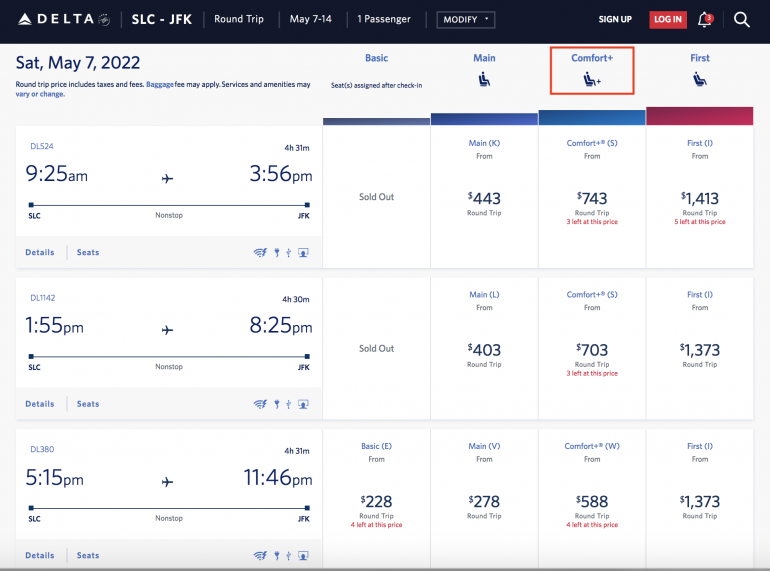
Task: Click the Delta logo
Action: [x=62, y=19]
